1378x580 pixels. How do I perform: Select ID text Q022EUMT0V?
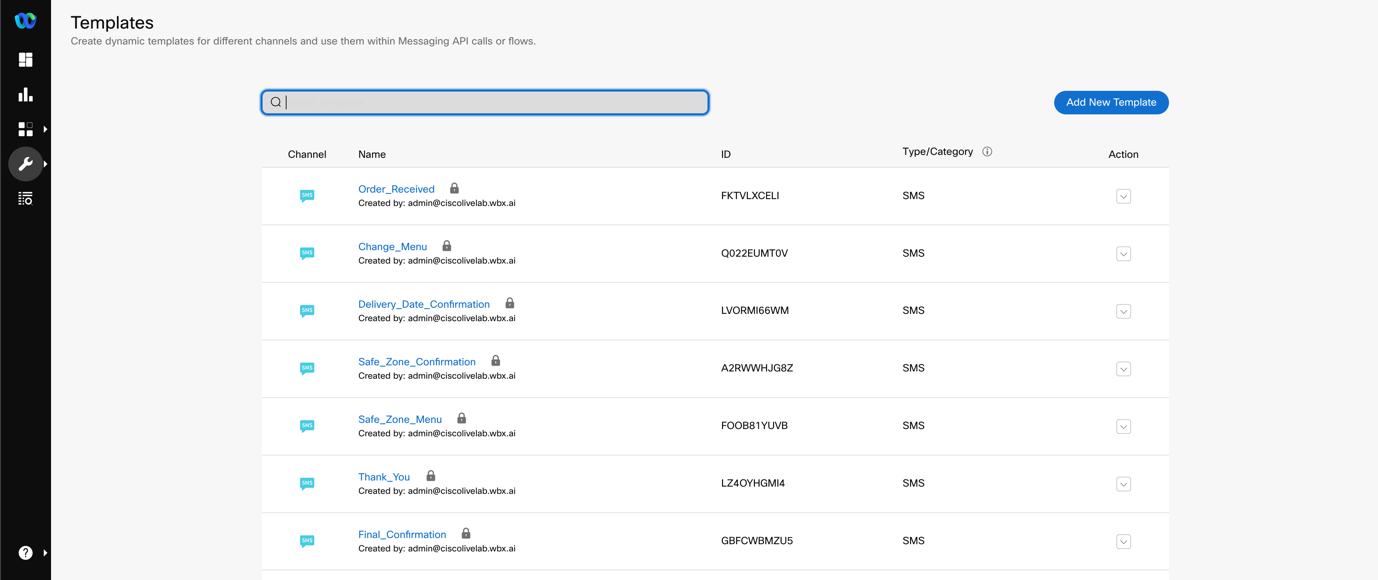(x=754, y=253)
